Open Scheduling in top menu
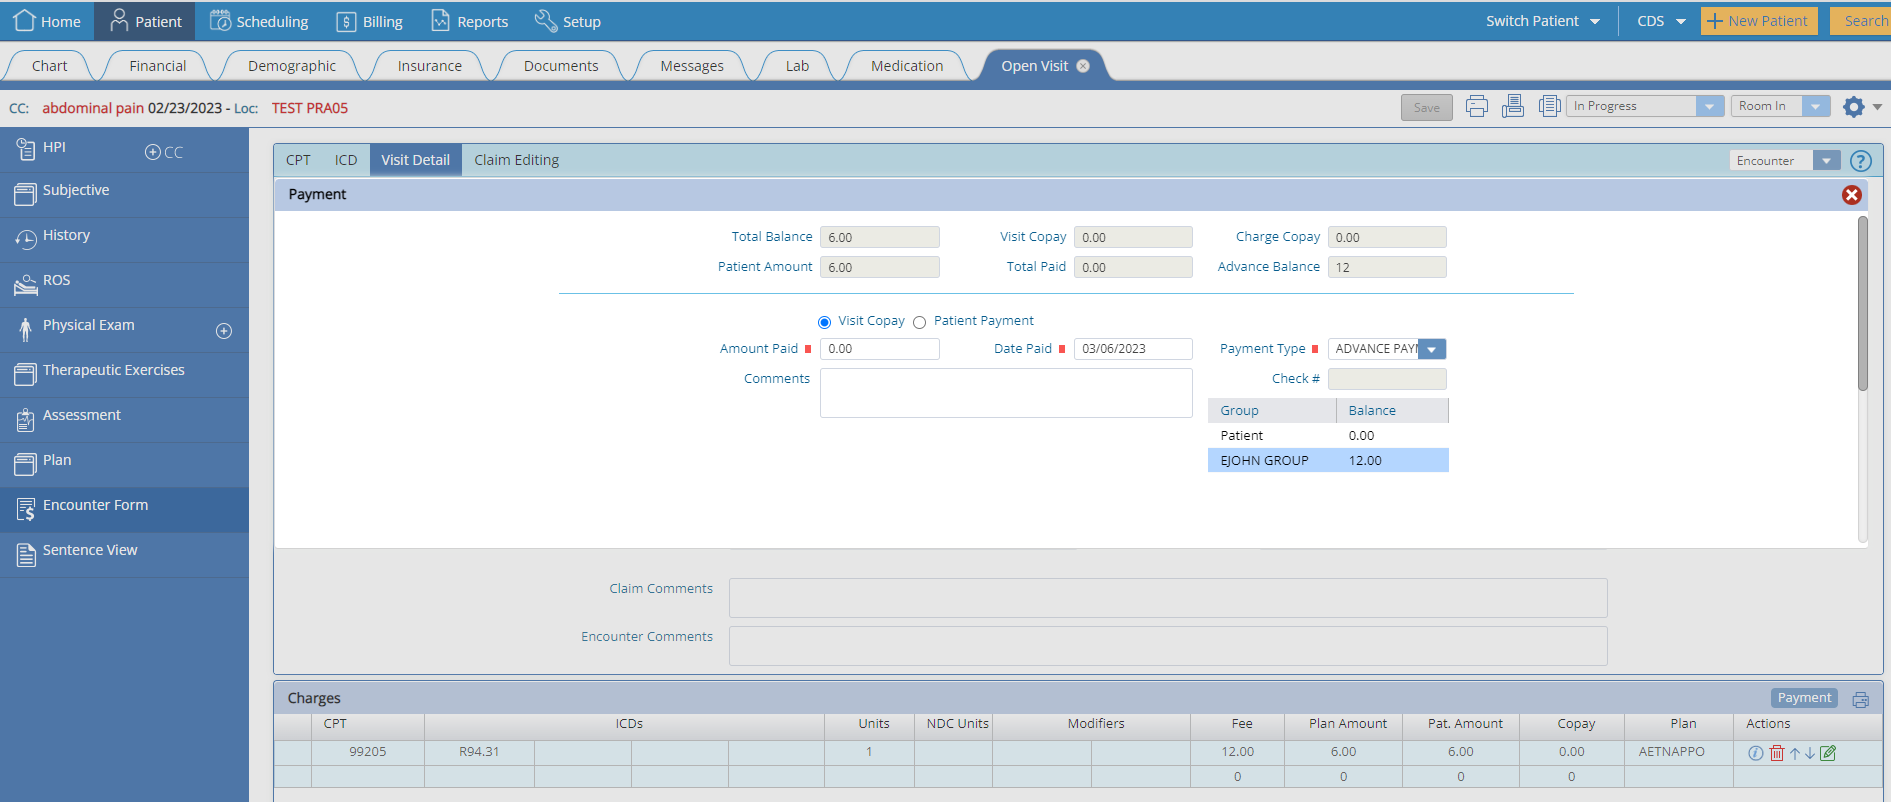This screenshot has width=1891, height=802. (x=259, y=21)
